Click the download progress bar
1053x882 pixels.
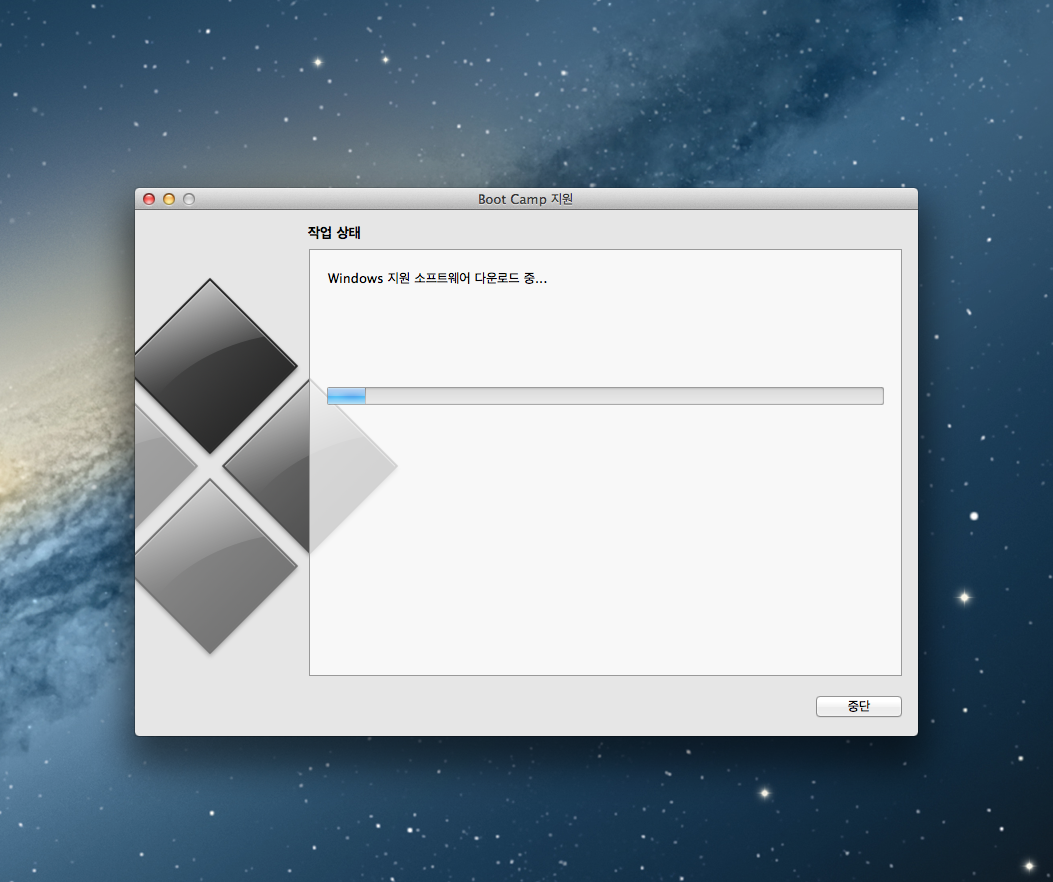click(605, 396)
